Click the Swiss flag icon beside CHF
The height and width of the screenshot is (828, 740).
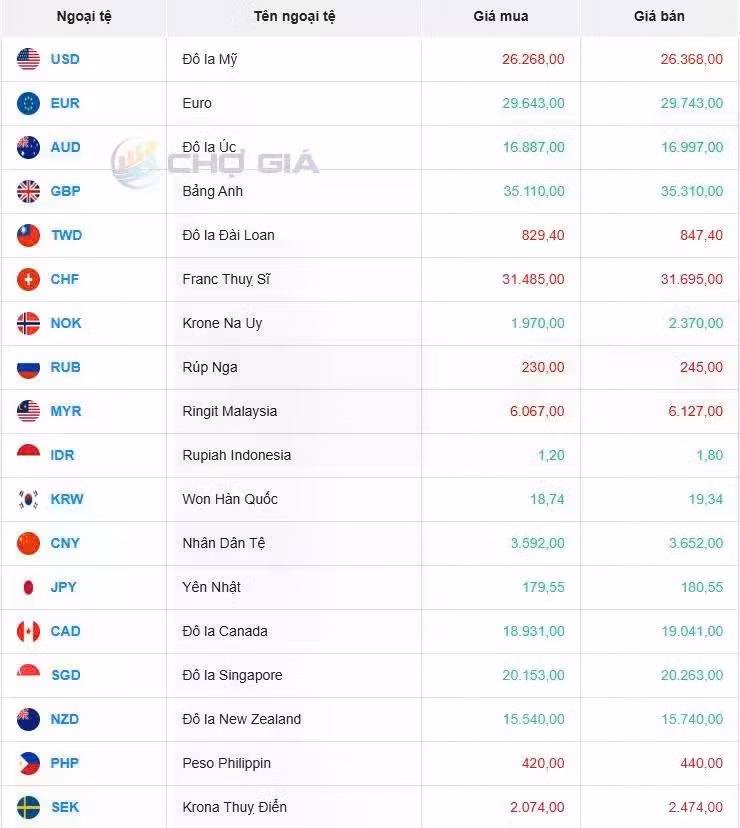pyautogui.click(x=29, y=279)
